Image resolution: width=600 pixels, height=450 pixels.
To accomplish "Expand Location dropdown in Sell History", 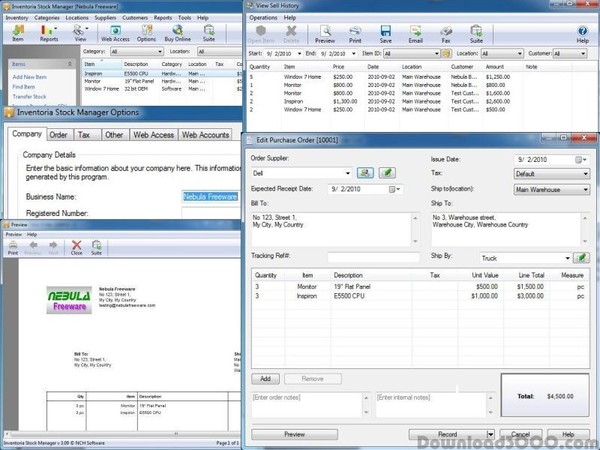I will click(x=520, y=54).
